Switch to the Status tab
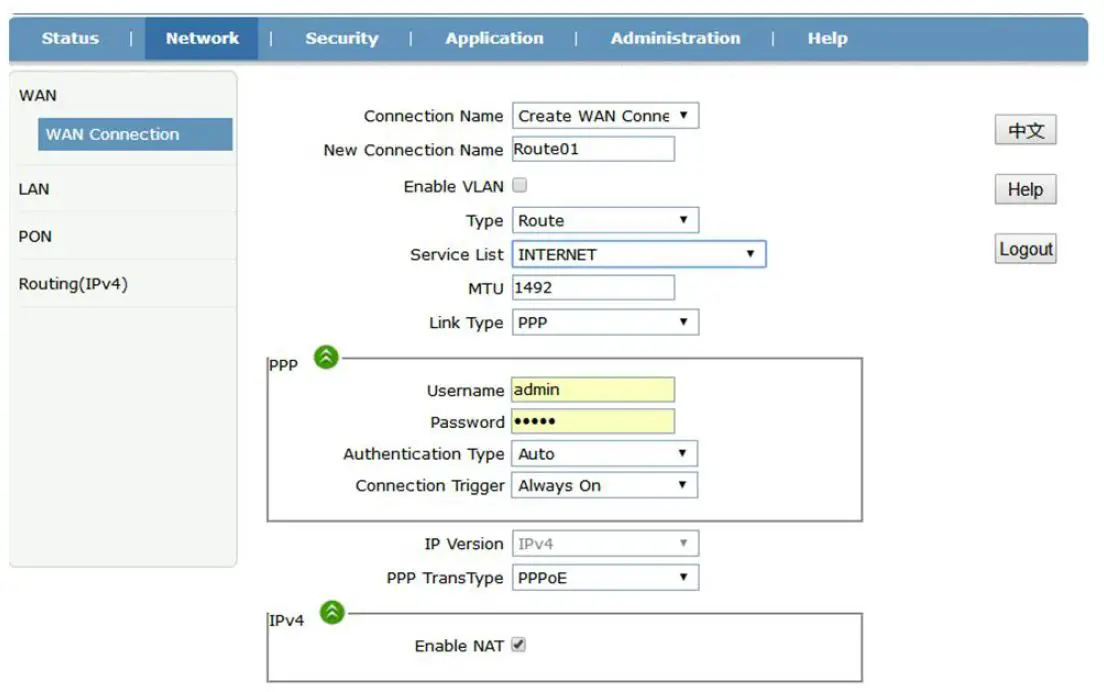 pyautogui.click(x=69, y=38)
